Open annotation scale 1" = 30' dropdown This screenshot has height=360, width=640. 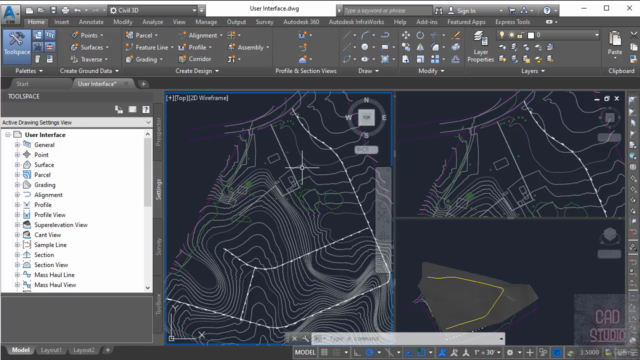tap(487, 352)
